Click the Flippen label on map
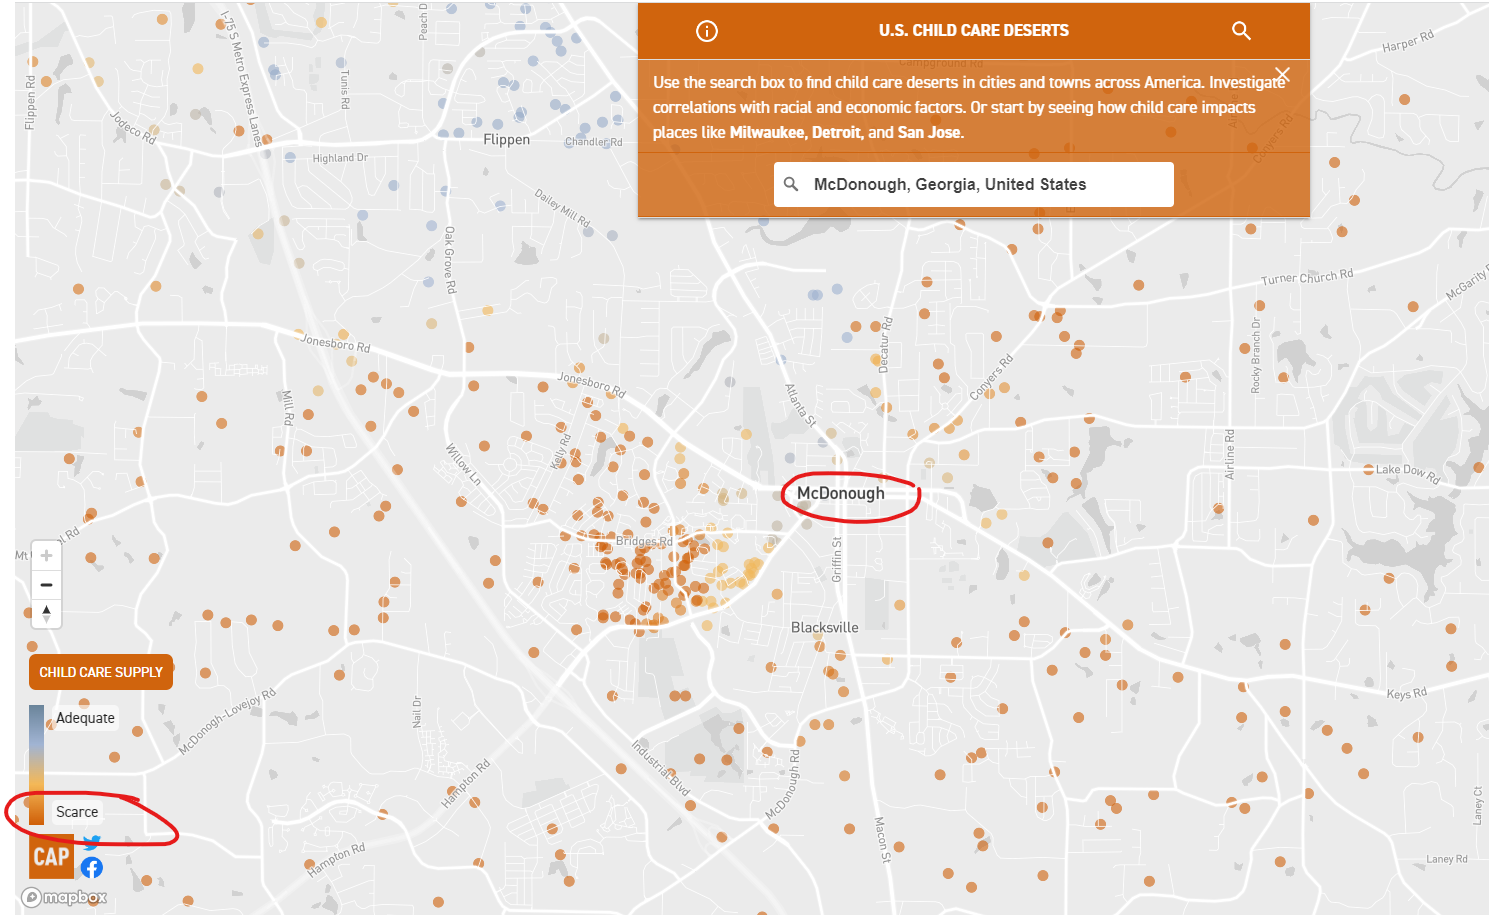 [507, 140]
